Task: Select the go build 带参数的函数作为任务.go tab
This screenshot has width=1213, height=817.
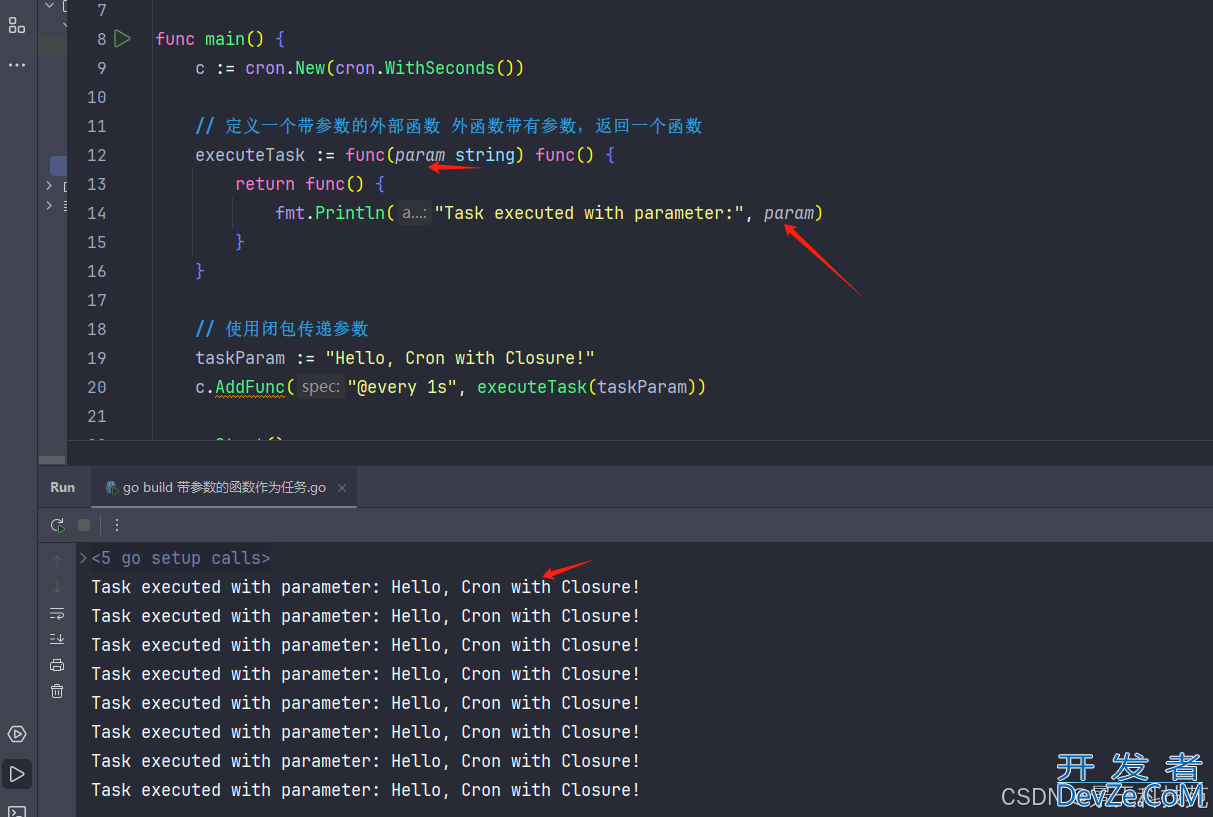Action: coord(225,488)
